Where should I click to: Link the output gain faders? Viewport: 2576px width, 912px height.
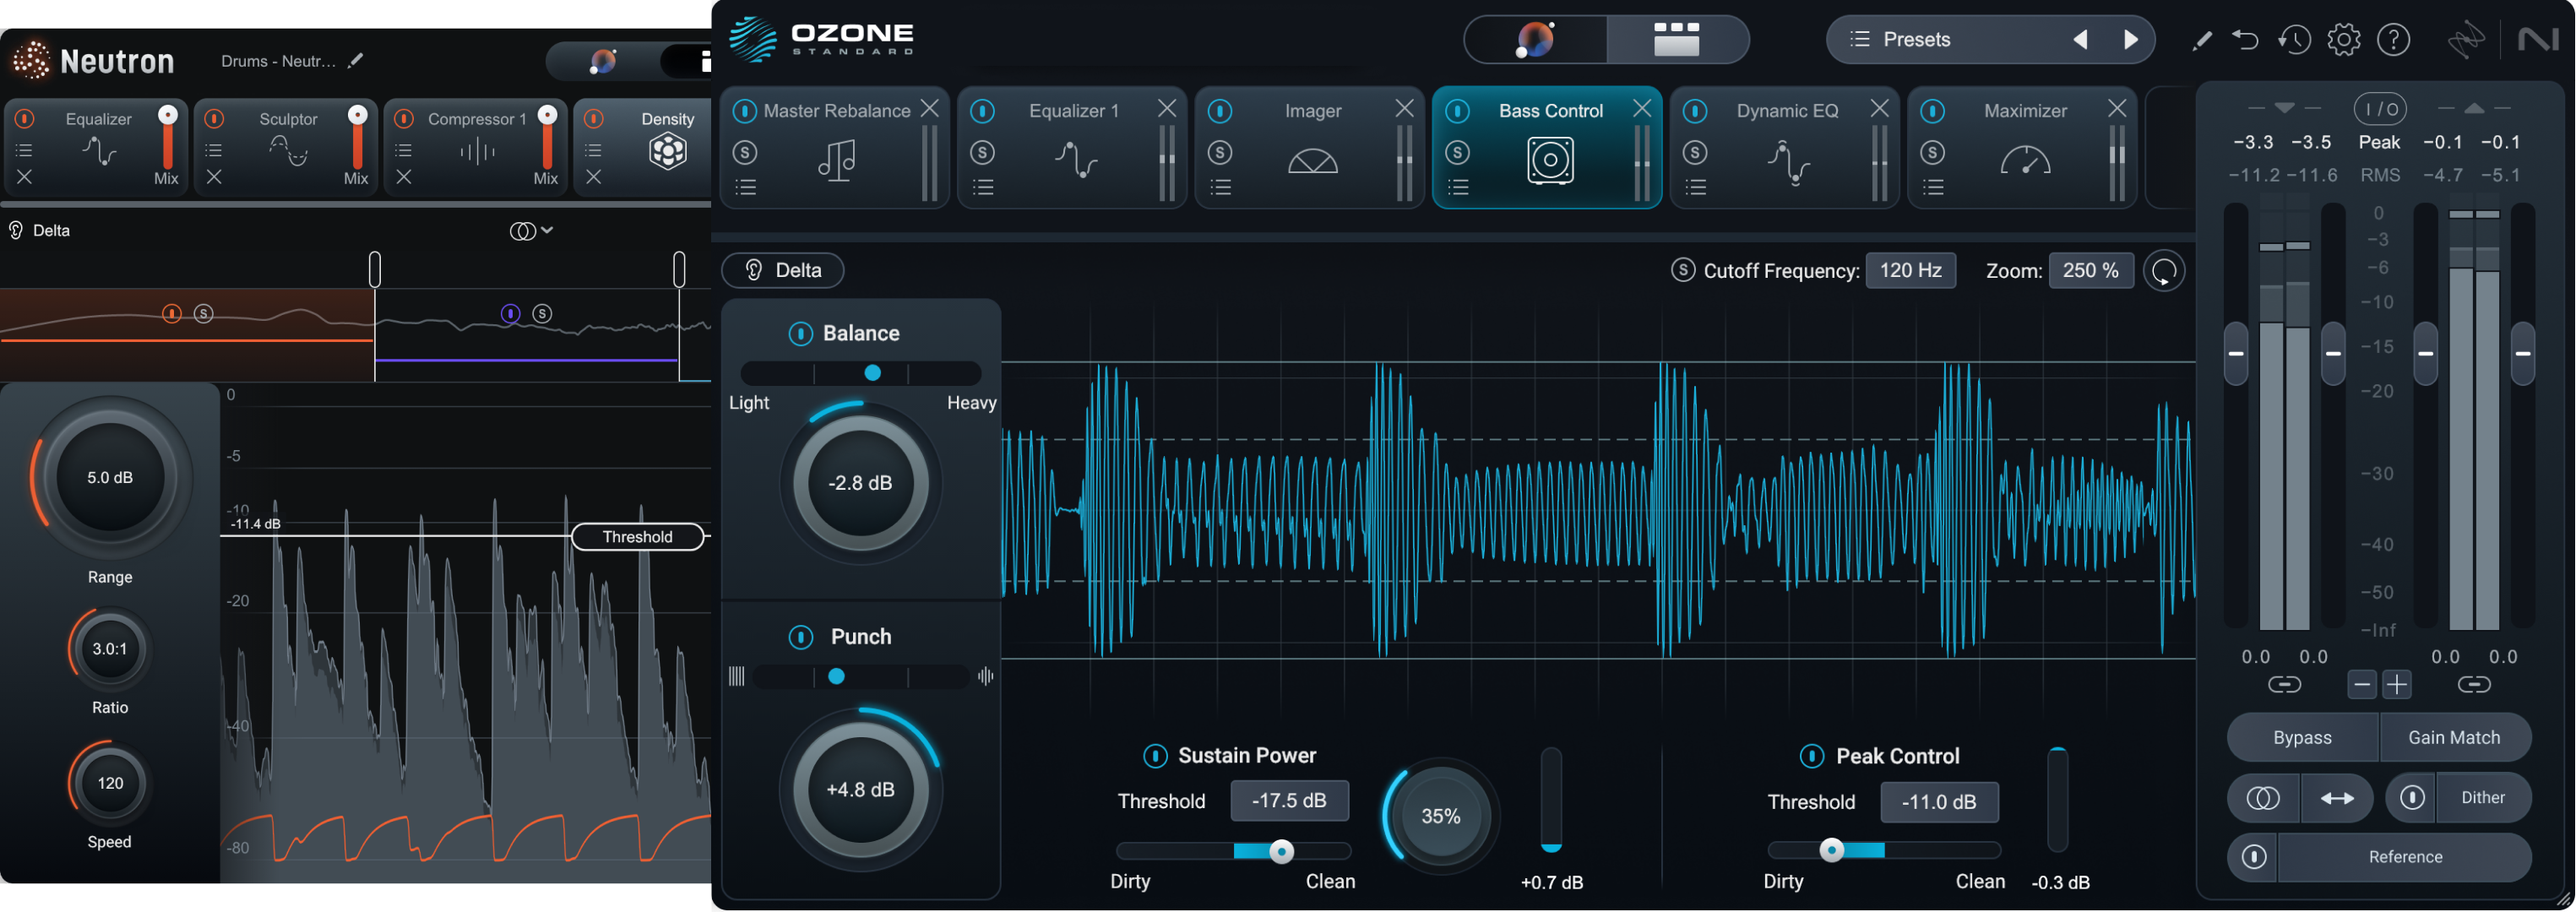(2473, 685)
